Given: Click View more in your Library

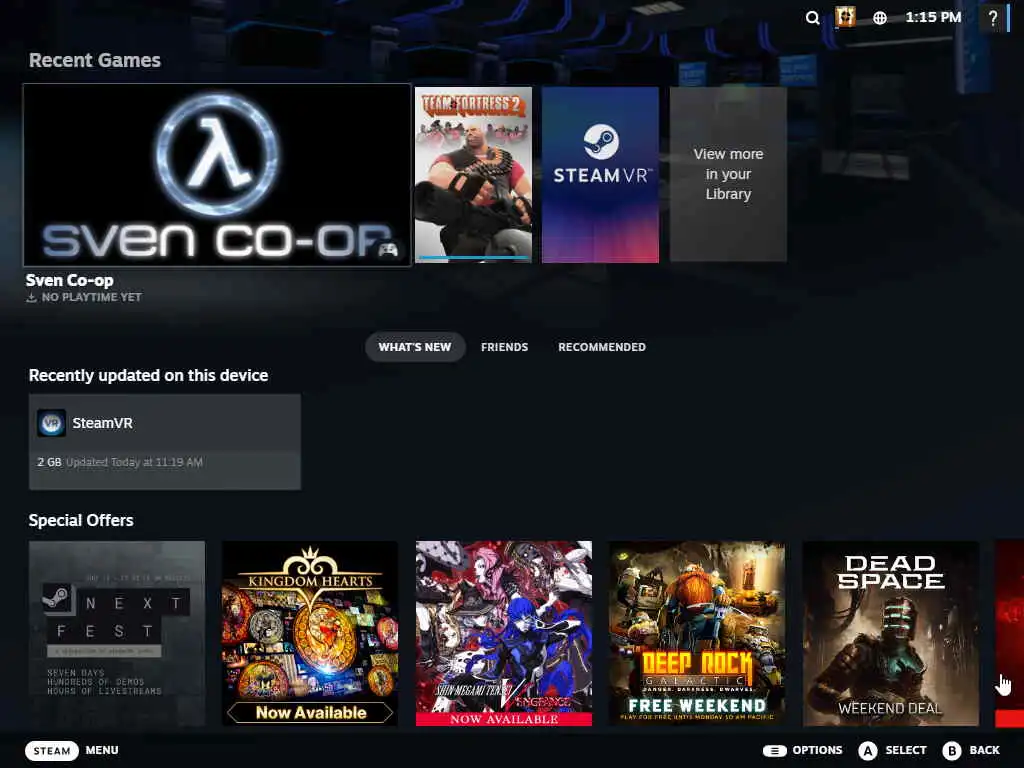Looking at the screenshot, I should coord(728,174).
